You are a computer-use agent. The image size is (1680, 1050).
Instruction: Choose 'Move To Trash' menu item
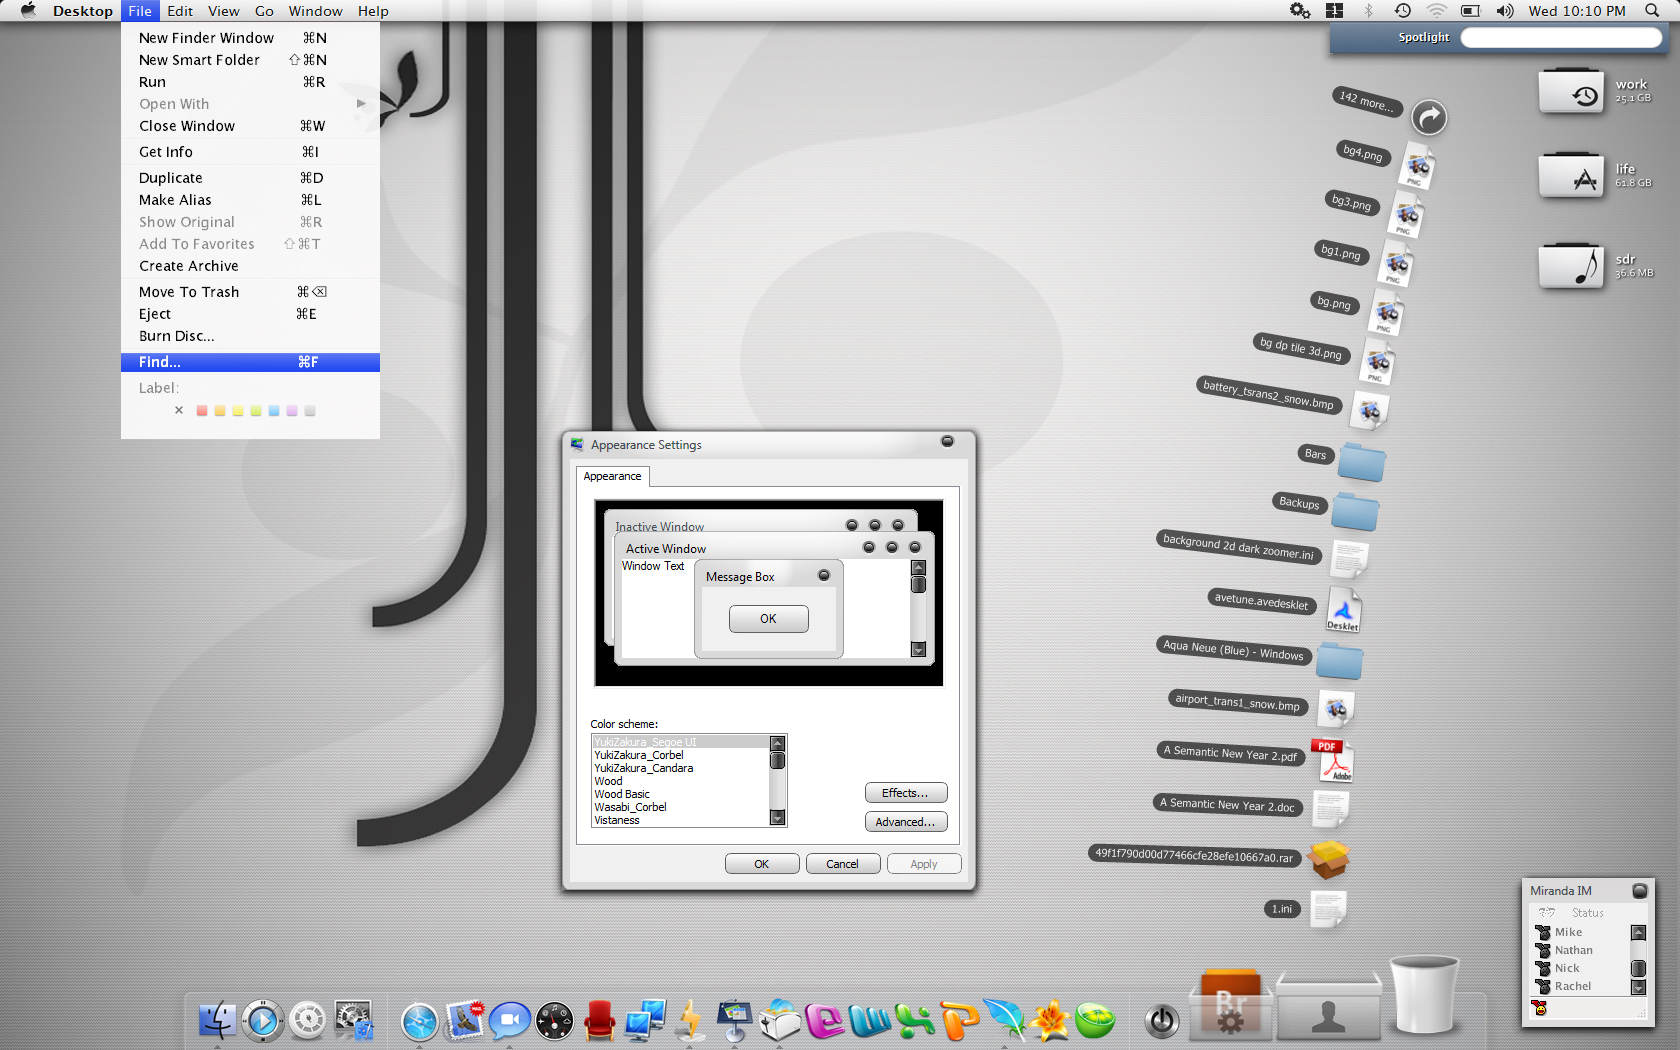click(250, 292)
